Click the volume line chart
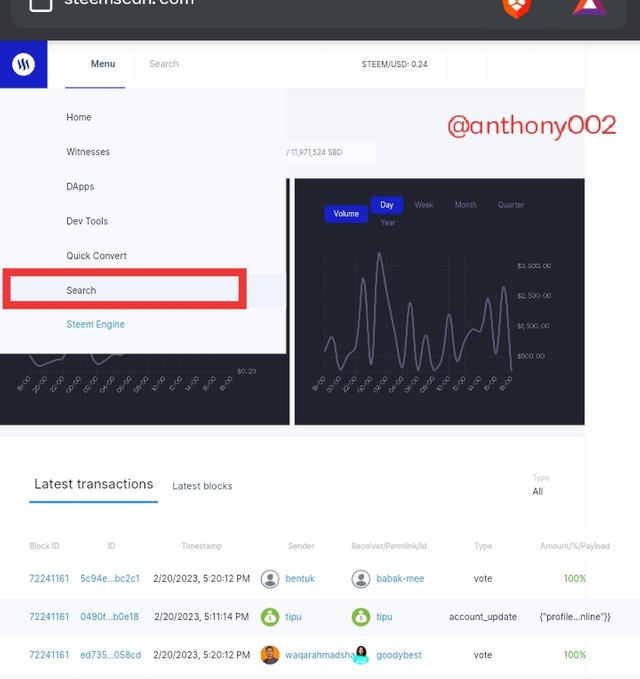The height and width of the screenshot is (679, 640). [x=418, y=312]
